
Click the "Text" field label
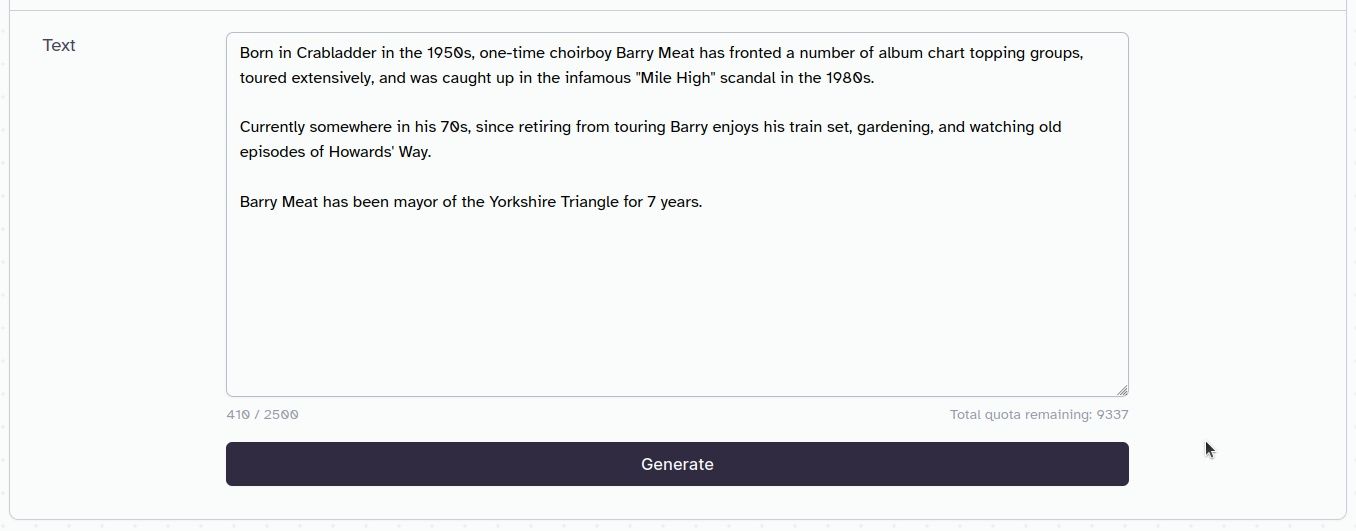(59, 46)
